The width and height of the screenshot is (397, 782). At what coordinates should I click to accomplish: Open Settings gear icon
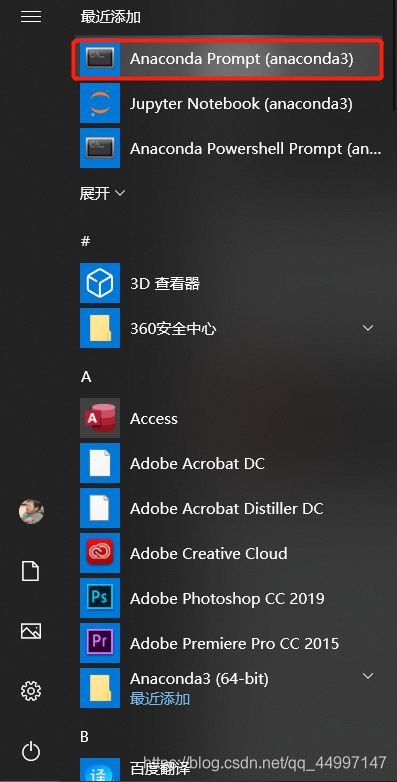tap(31, 691)
